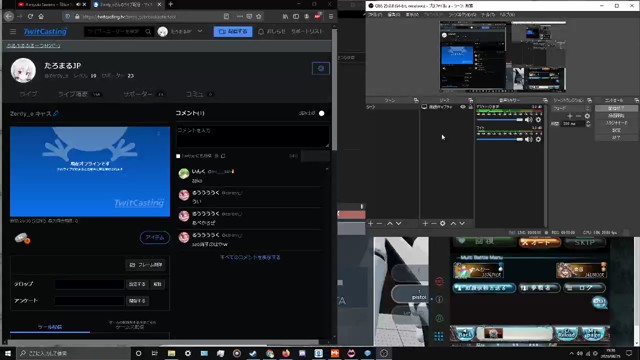Screen dimensions: 640x360
Task: Switch to the ライブ履歴 tab
Action: [73, 94]
